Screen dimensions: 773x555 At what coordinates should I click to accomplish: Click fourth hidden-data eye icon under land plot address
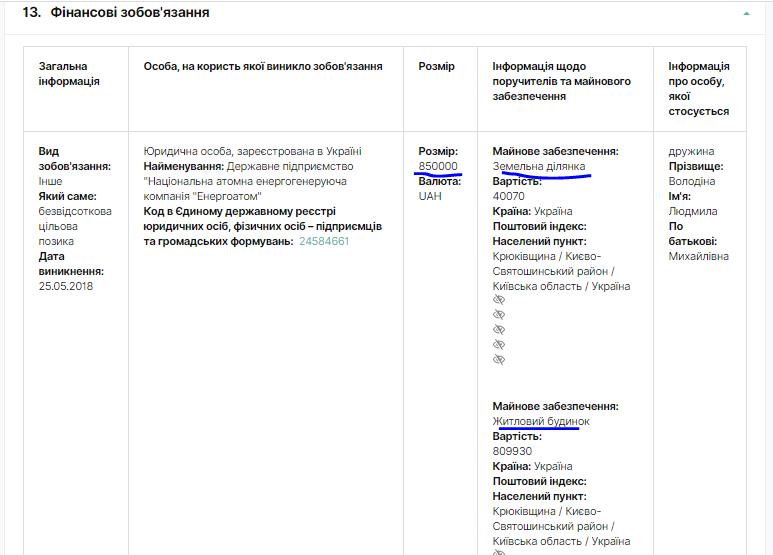point(499,345)
